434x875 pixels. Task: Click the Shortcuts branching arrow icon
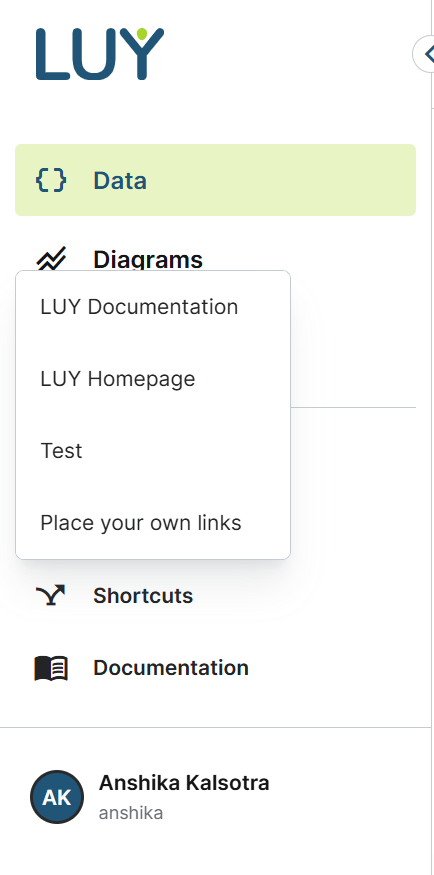click(50, 595)
